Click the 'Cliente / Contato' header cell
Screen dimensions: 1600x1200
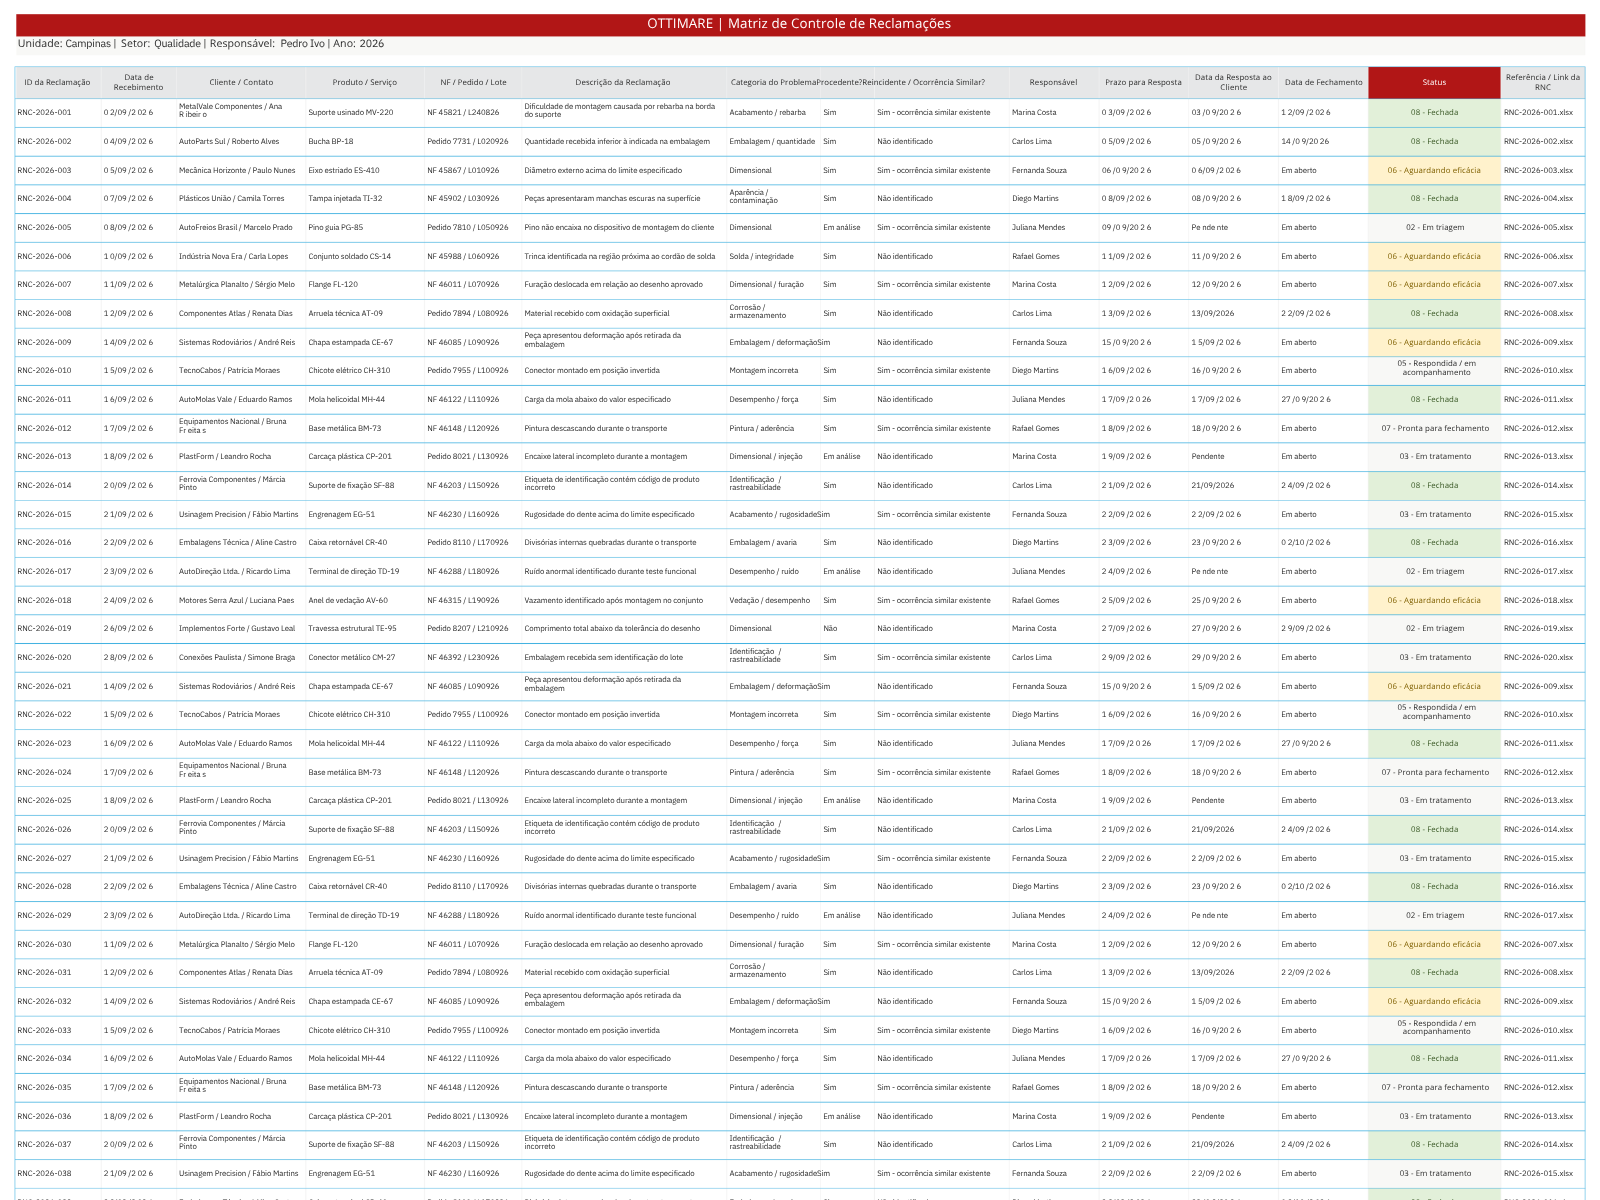pos(241,82)
